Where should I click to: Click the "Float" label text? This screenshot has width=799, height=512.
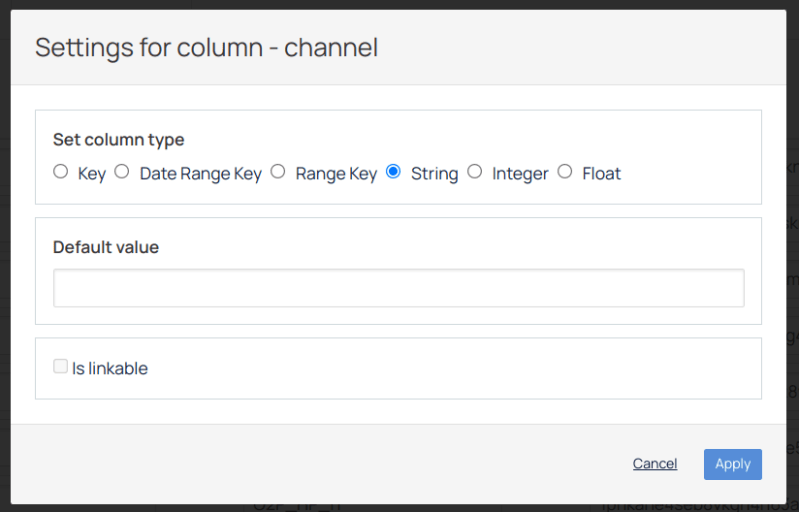coord(601,174)
